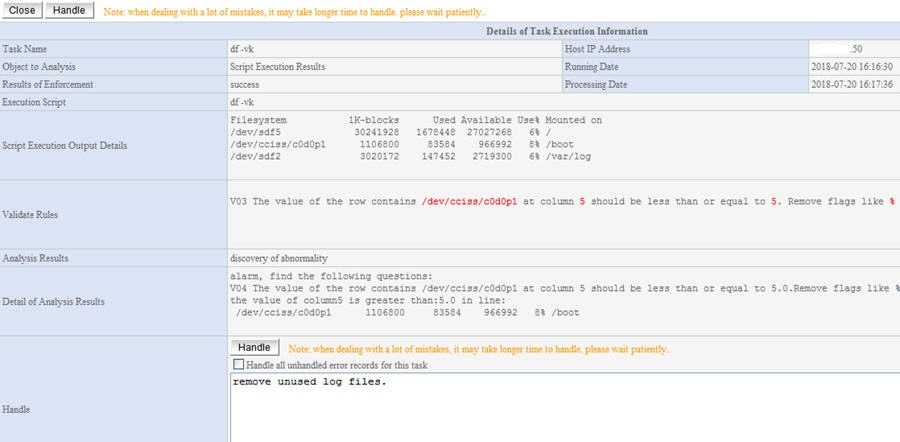900x442 pixels.
Task: Click the 'Processing Date' label
Action: click(x=596, y=85)
